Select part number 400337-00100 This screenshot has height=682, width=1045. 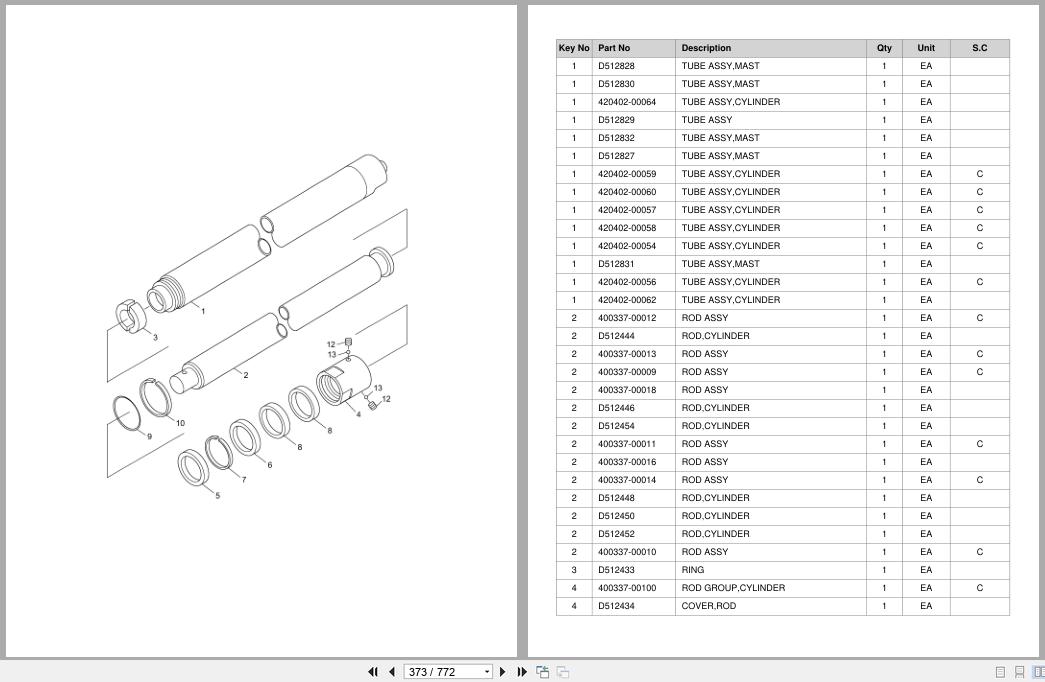coord(626,588)
